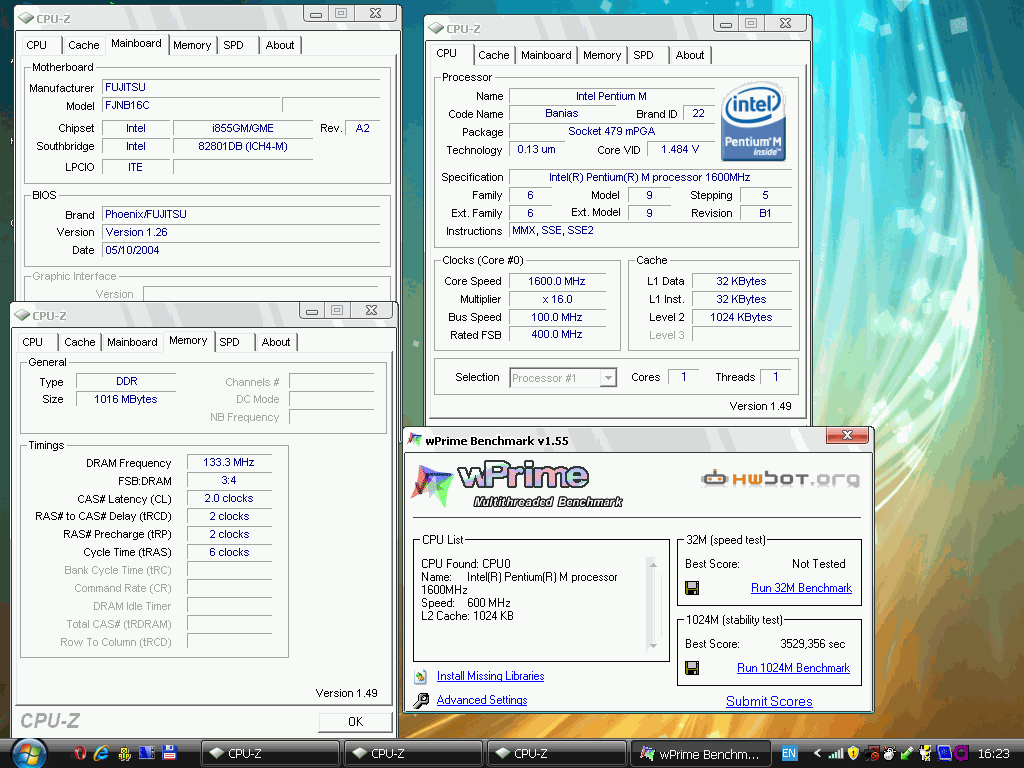Open the Advanced Settings link
Image resolution: width=1024 pixels, height=768 pixels.
pos(482,700)
